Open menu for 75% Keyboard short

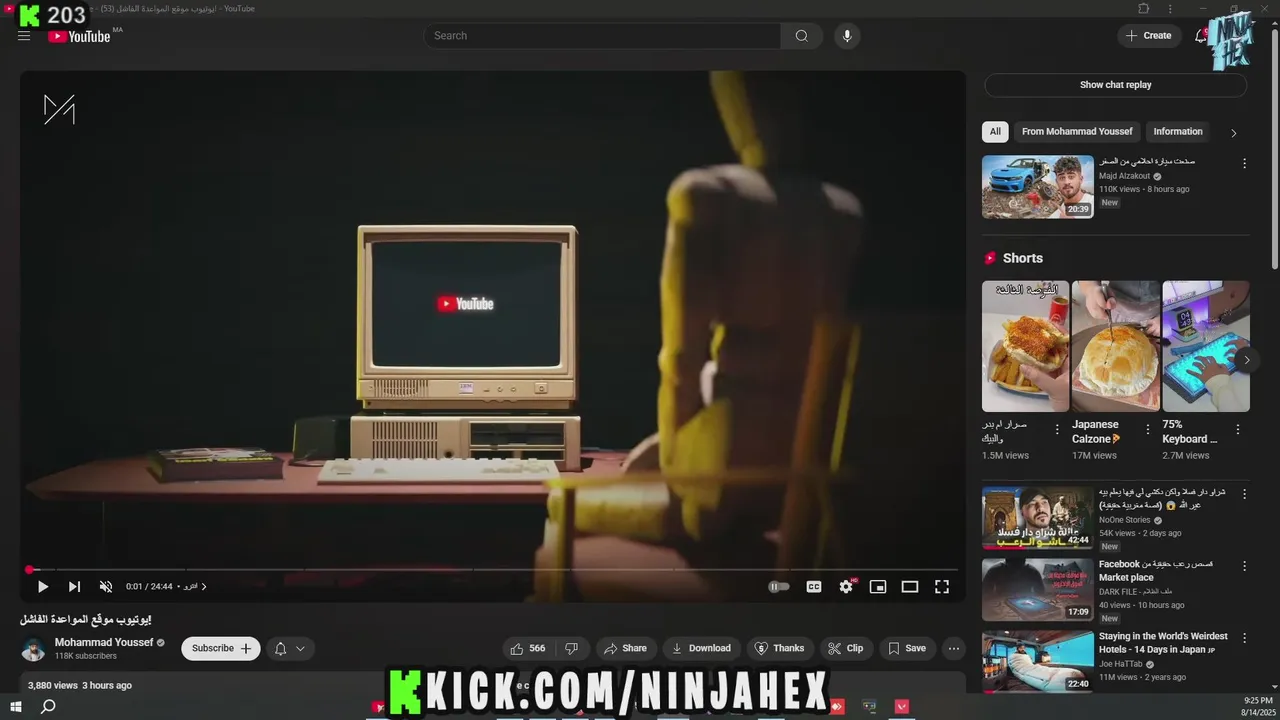(x=1237, y=429)
